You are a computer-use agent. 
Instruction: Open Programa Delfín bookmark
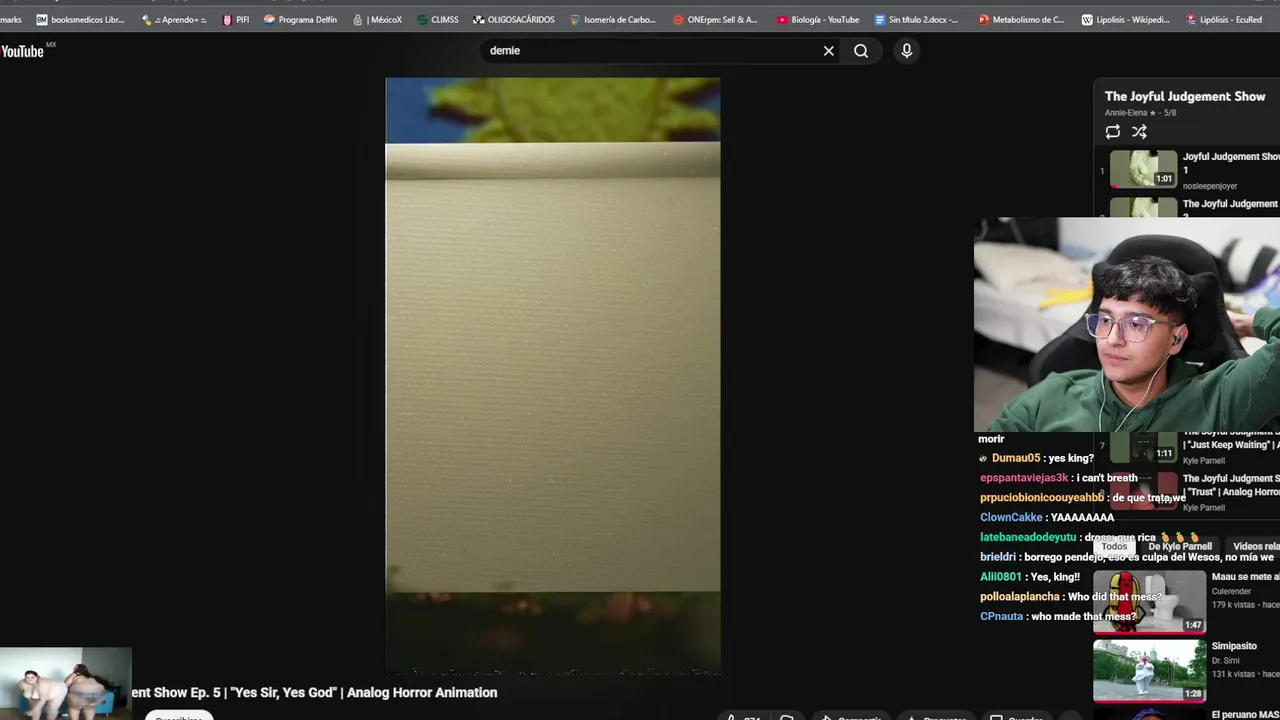pos(300,19)
